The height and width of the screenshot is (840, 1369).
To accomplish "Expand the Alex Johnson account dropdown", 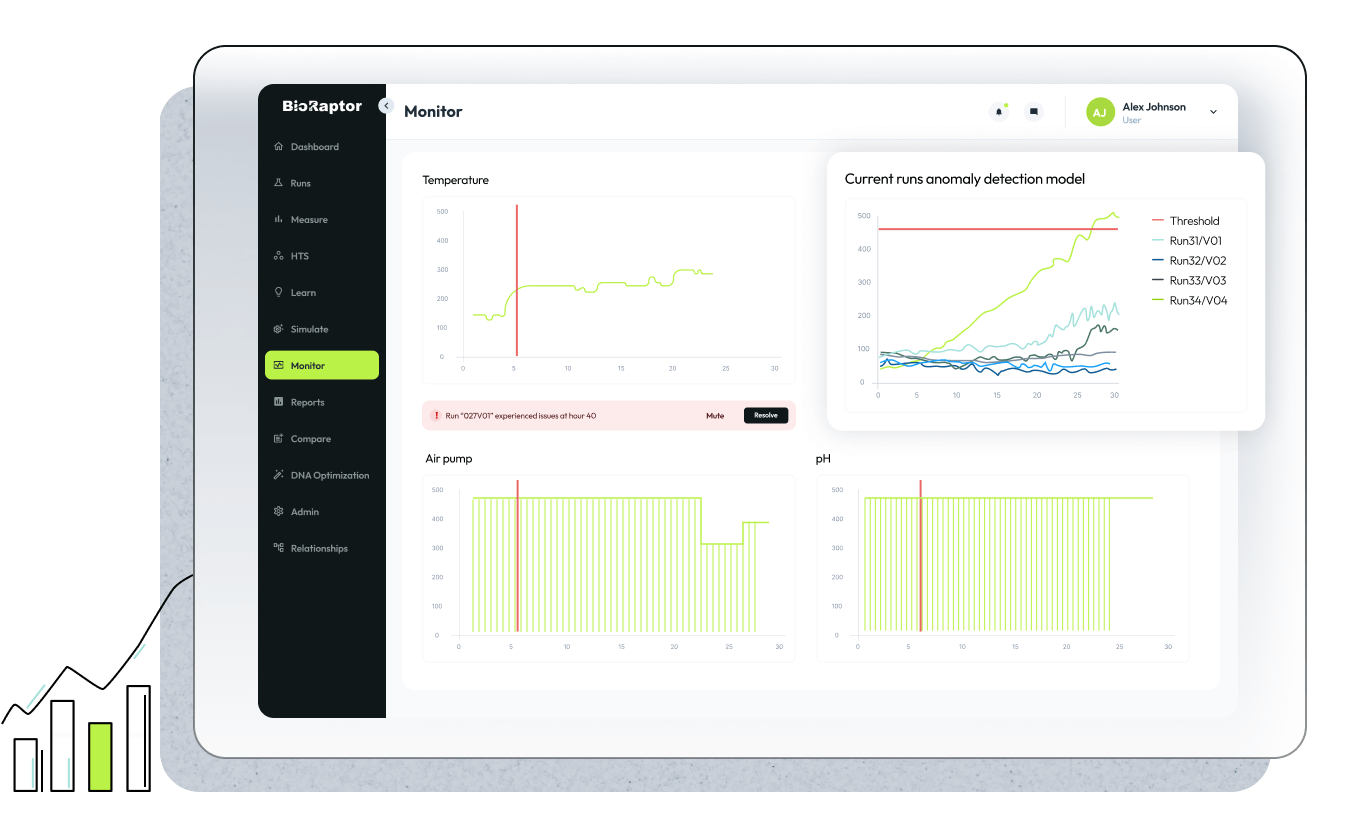I will pos(1213,112).
